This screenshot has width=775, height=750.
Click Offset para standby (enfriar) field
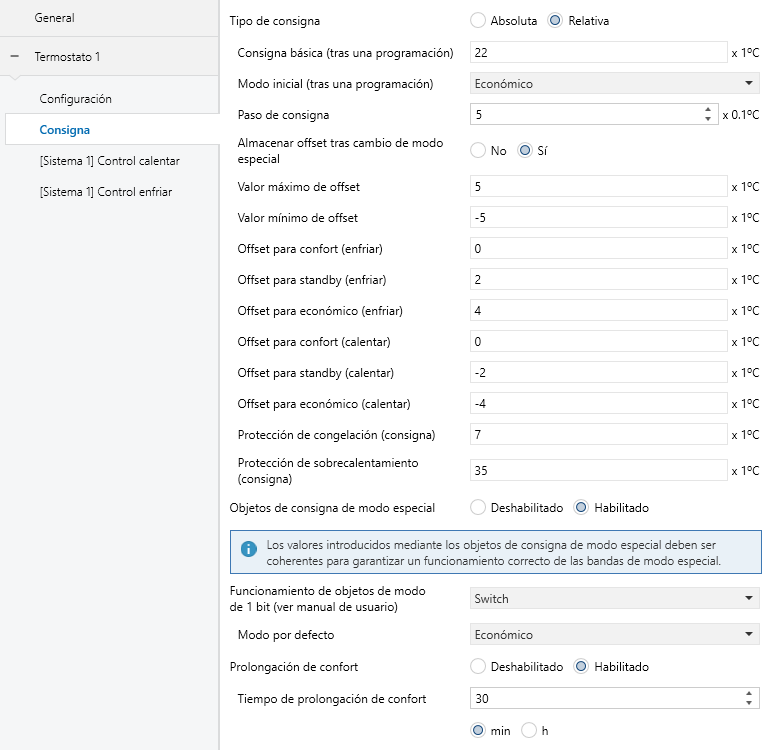599,279
